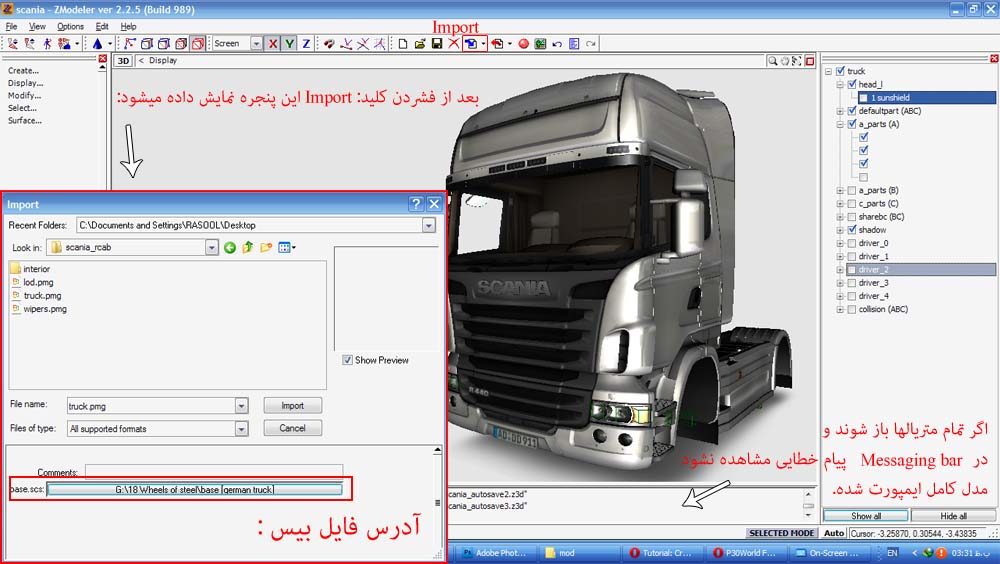The height and width of the screenshot is (564, 1000).
Task: Check the driver_0 checkbox
Action: [852, 243]
